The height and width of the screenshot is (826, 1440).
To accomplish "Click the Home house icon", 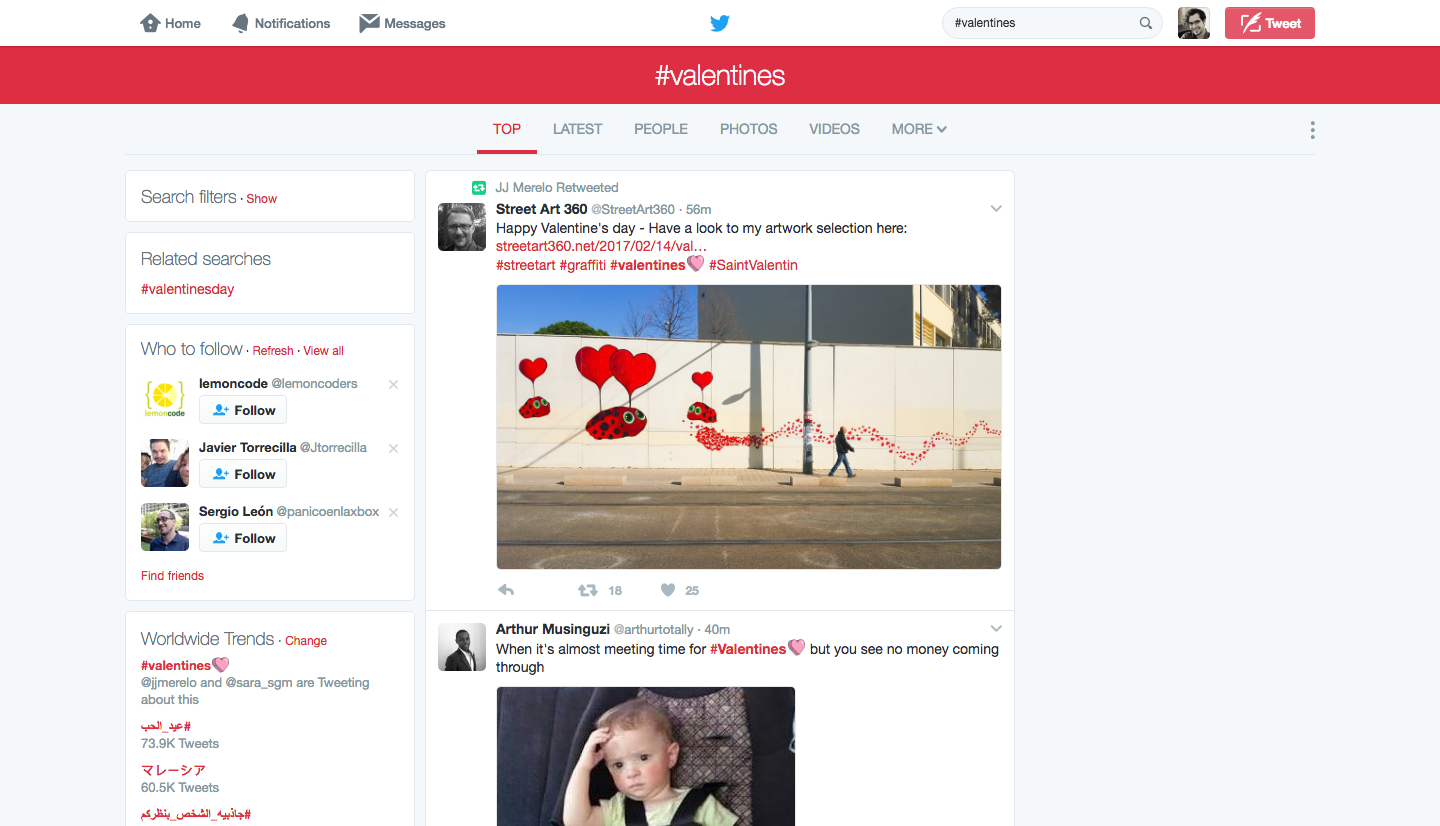I will pos(150,23).
